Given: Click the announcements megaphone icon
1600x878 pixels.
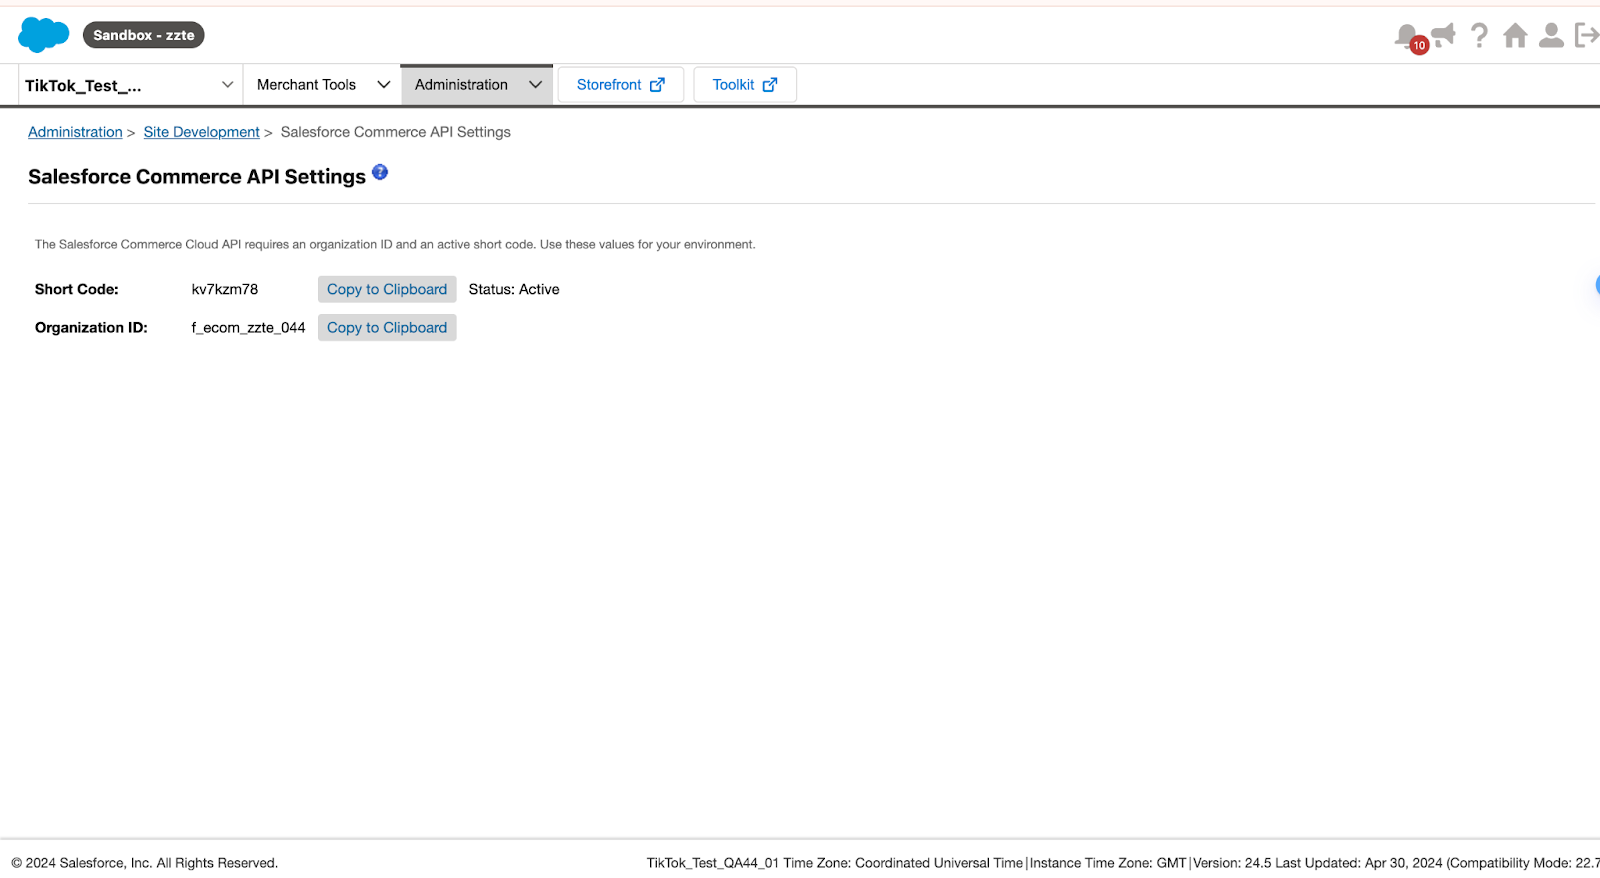Looking at the screenshot, I should click(1443, 35).
